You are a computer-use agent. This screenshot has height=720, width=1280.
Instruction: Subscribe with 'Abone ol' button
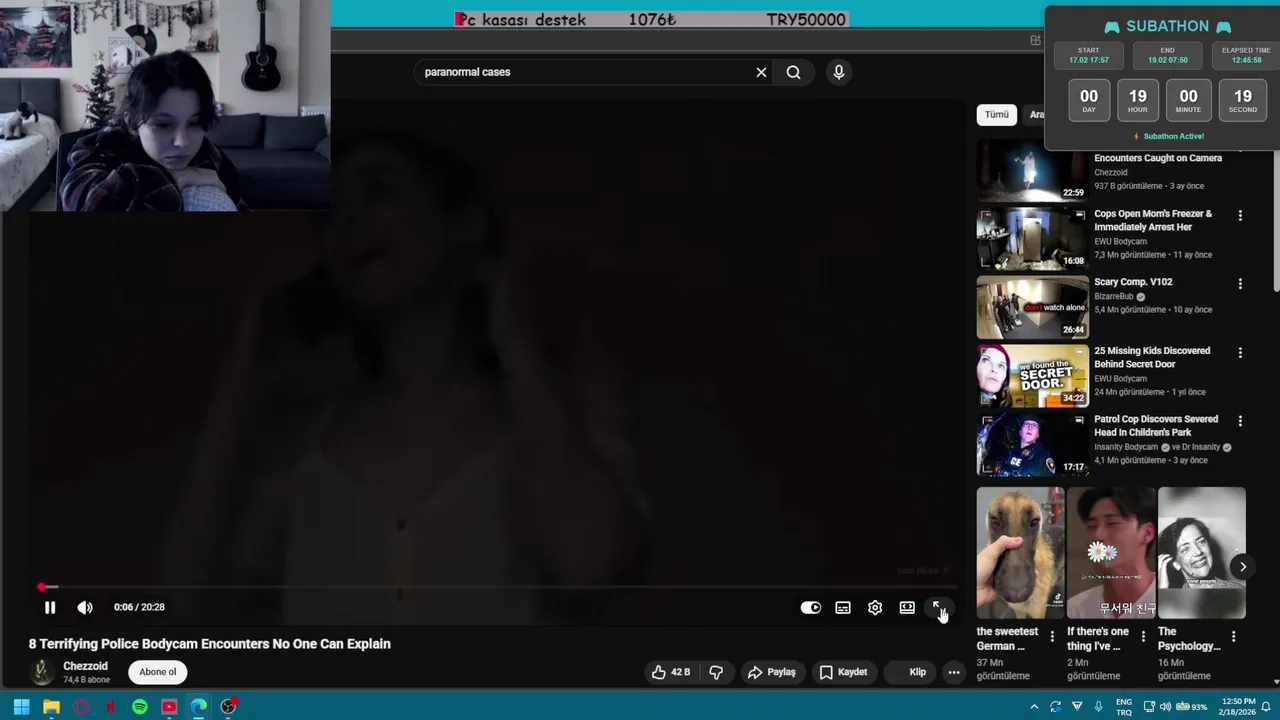pyautogui.click(x=157, y=672)
